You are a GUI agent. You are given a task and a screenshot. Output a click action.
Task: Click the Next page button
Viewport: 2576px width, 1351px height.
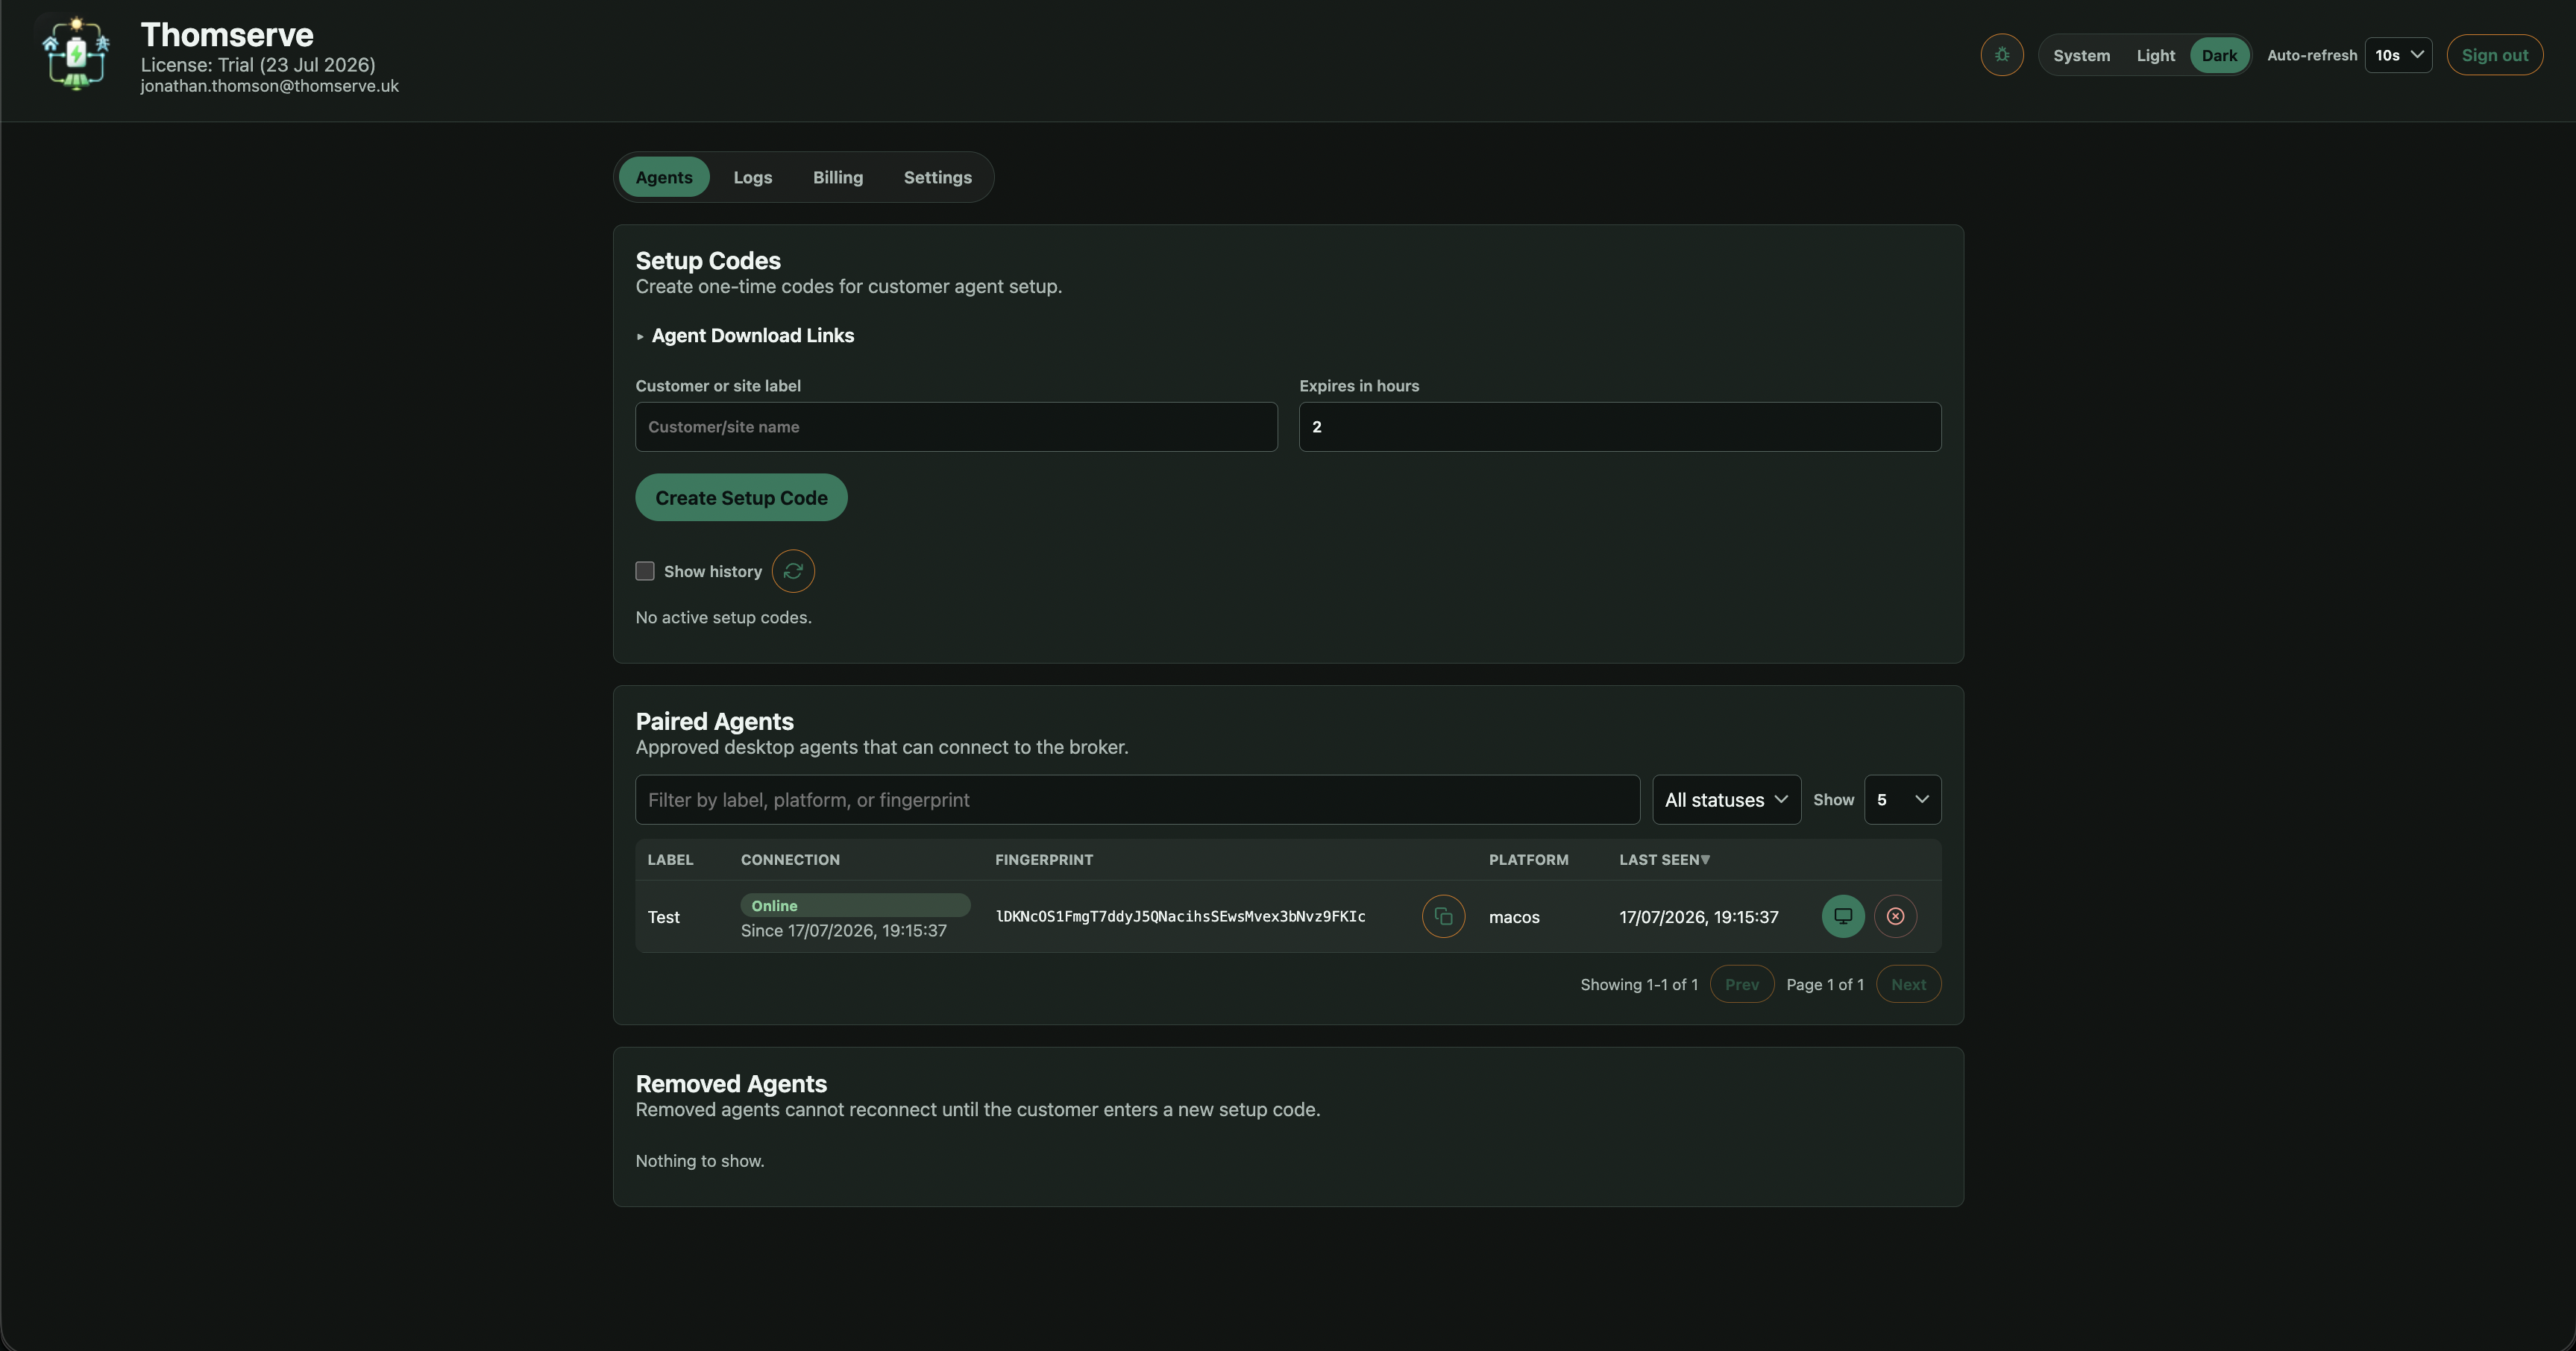coord(1908,984)
